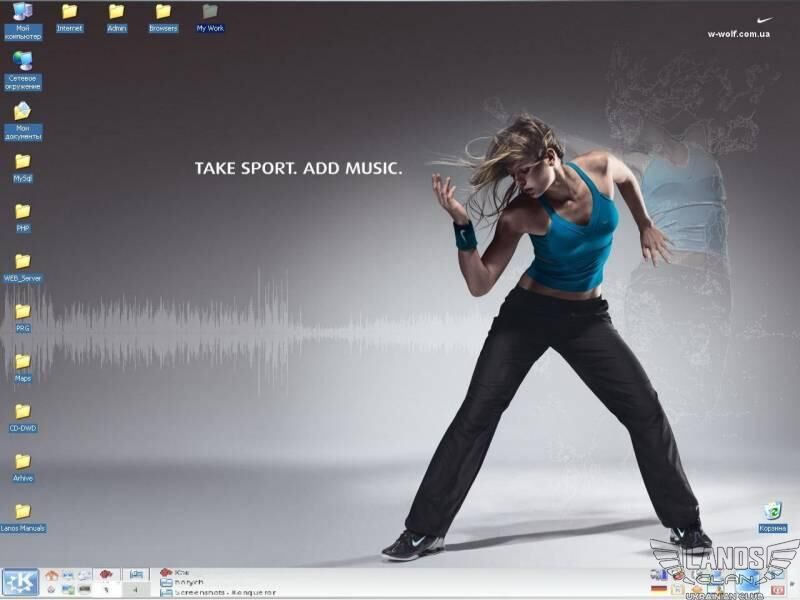This screenshot has width=800, height=600.
Task: Open the Arhive folder
Action: [x=22, y=462]
